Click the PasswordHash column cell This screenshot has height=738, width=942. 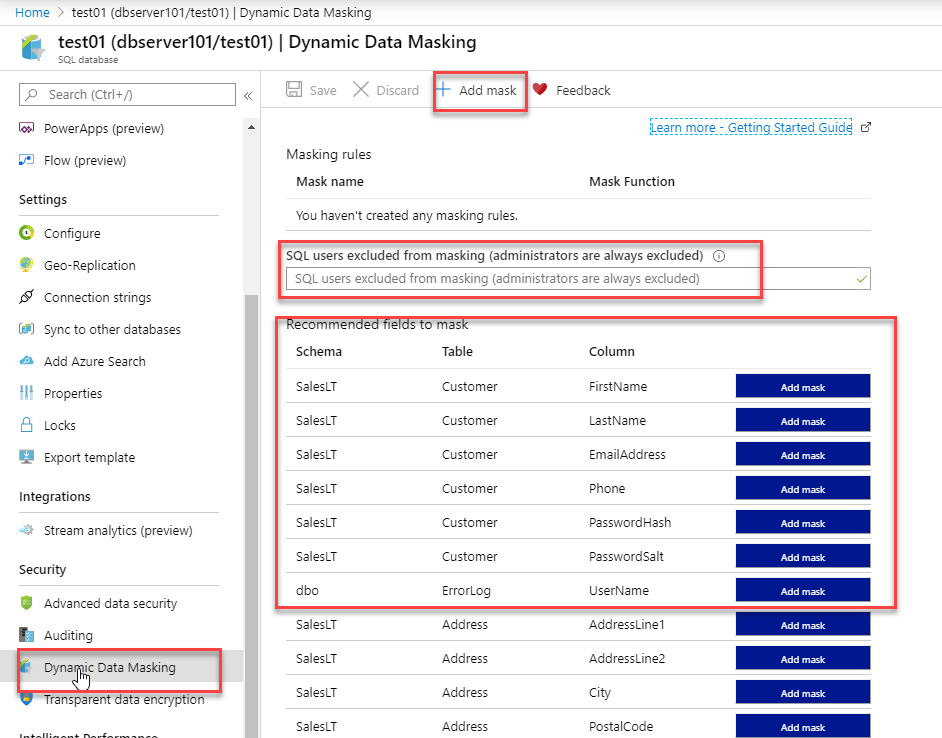(x=630, y=522)
